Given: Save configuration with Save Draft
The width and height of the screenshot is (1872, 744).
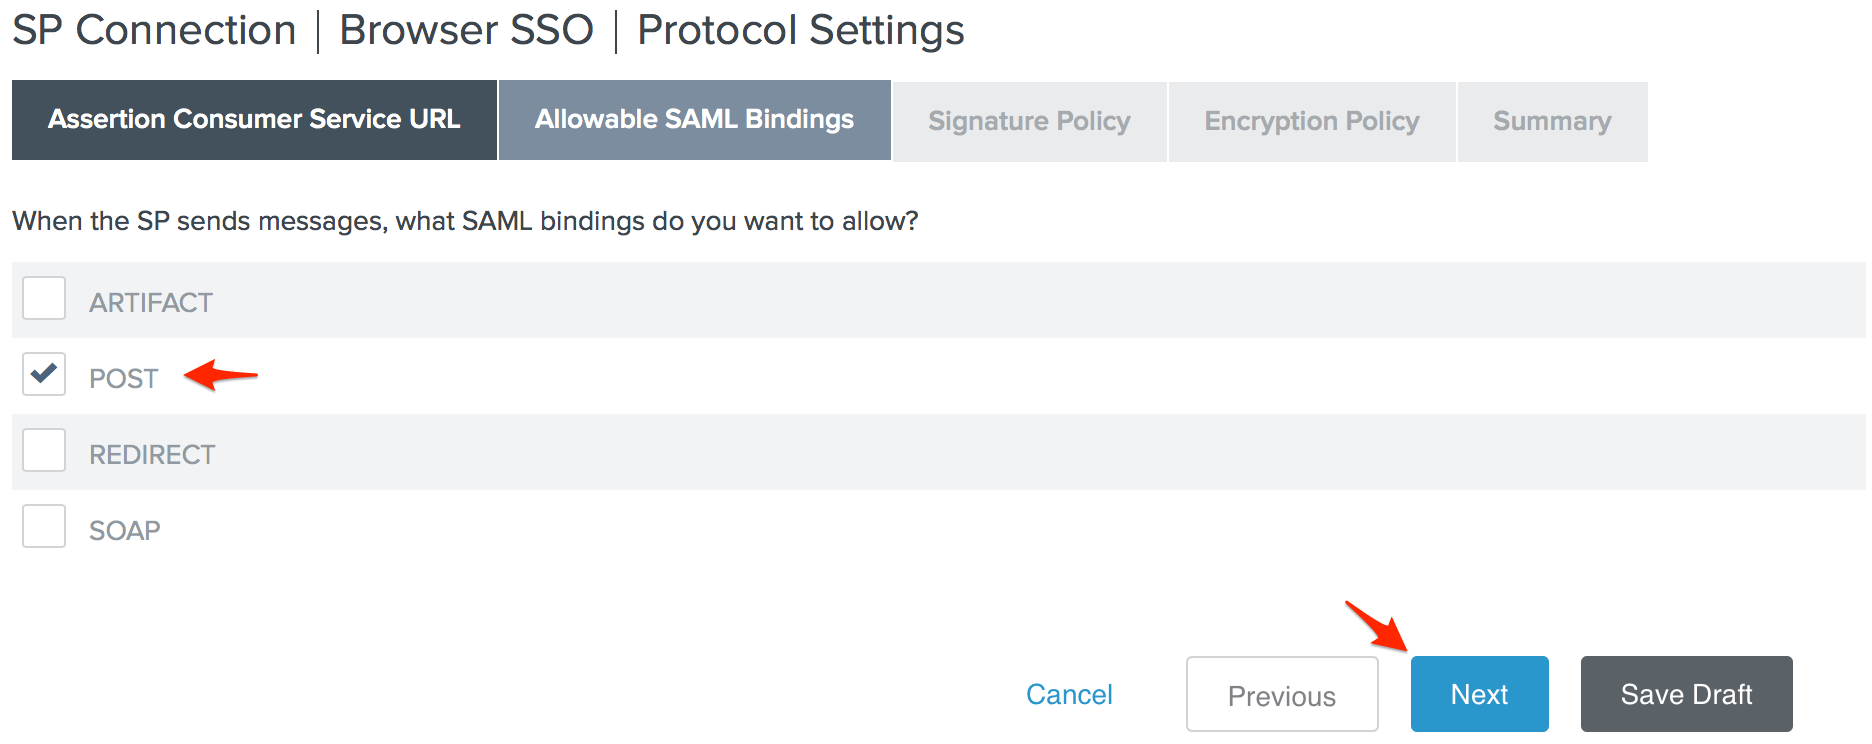Looking at the screenshot, I should [x=1686, y=694].
